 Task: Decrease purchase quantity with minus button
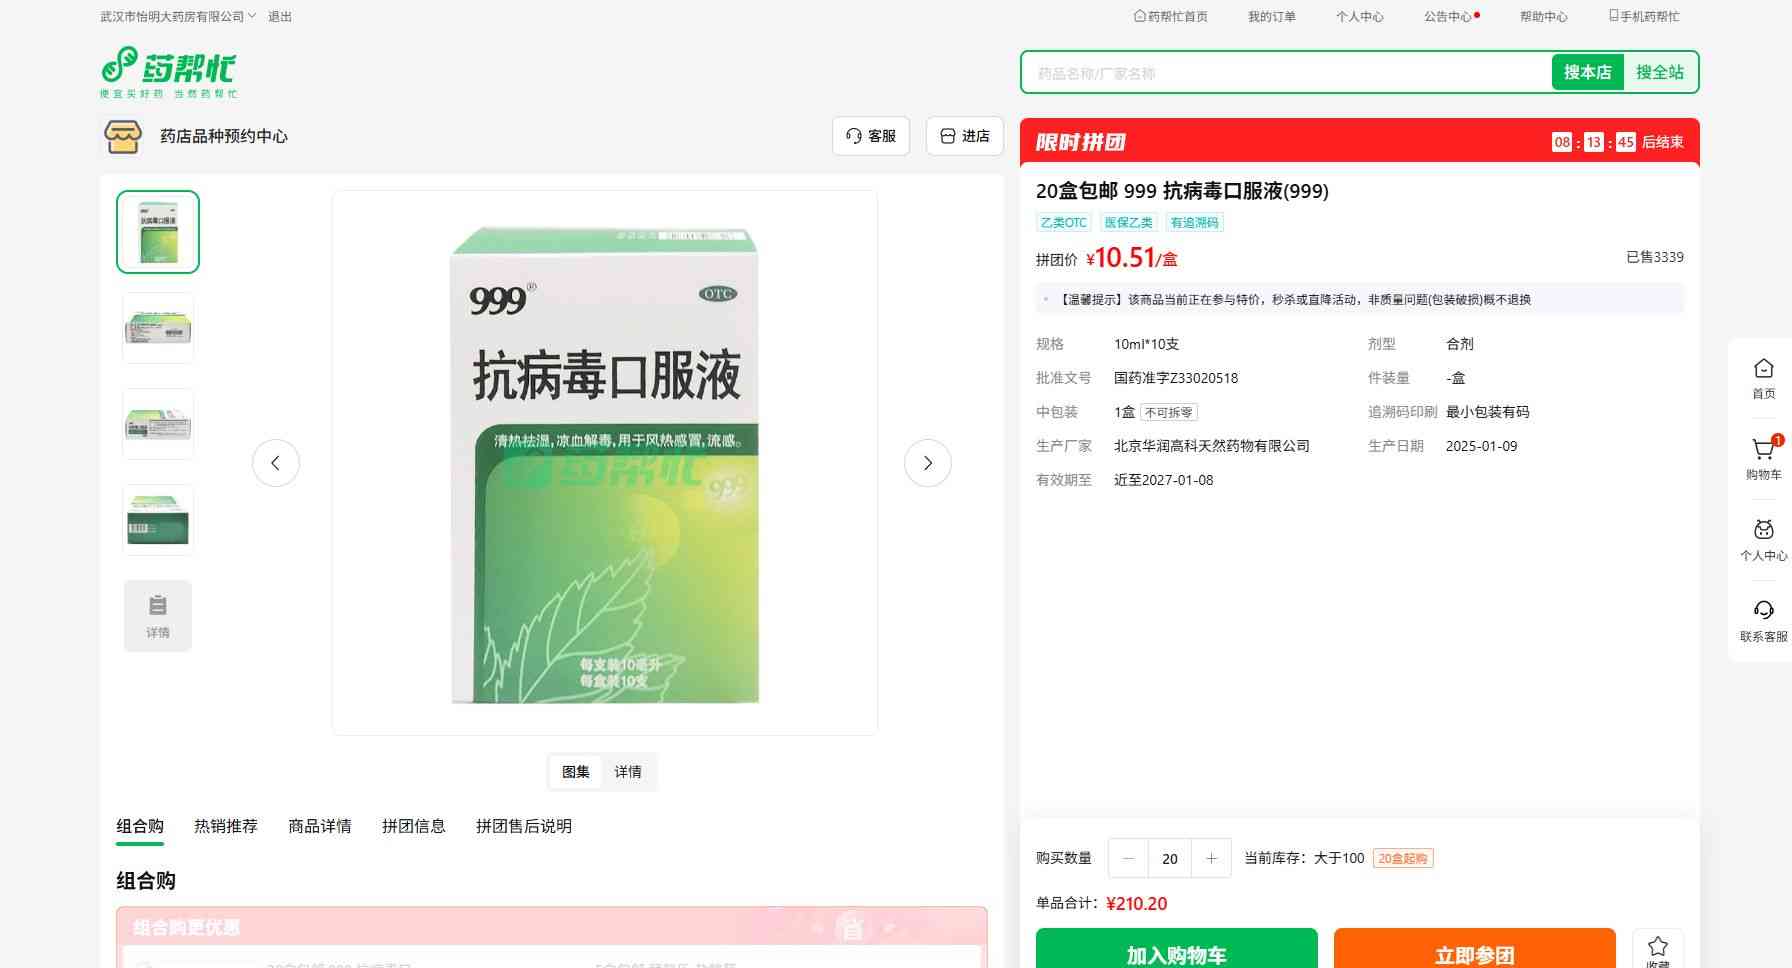[x=1128, y=858]
